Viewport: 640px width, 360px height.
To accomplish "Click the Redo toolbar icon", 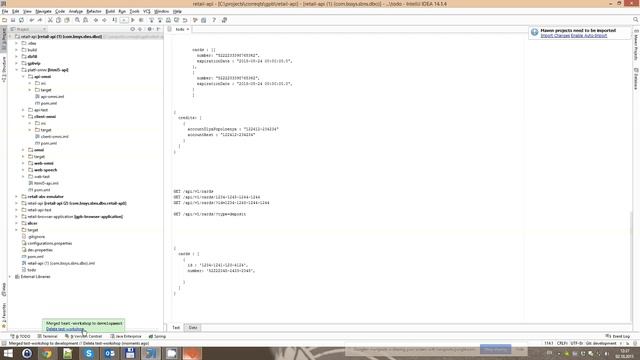I will tap(40, 20).
